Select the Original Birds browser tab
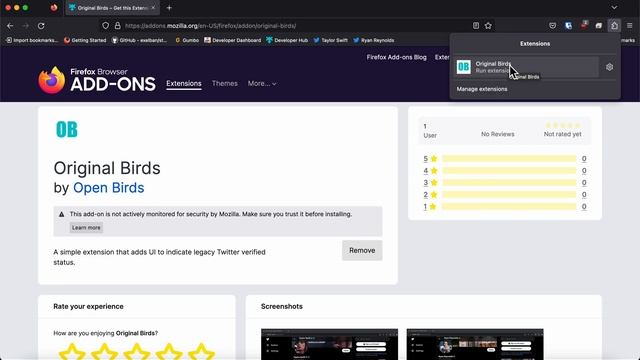The image size is (640, 360). [x=112, y=7]
